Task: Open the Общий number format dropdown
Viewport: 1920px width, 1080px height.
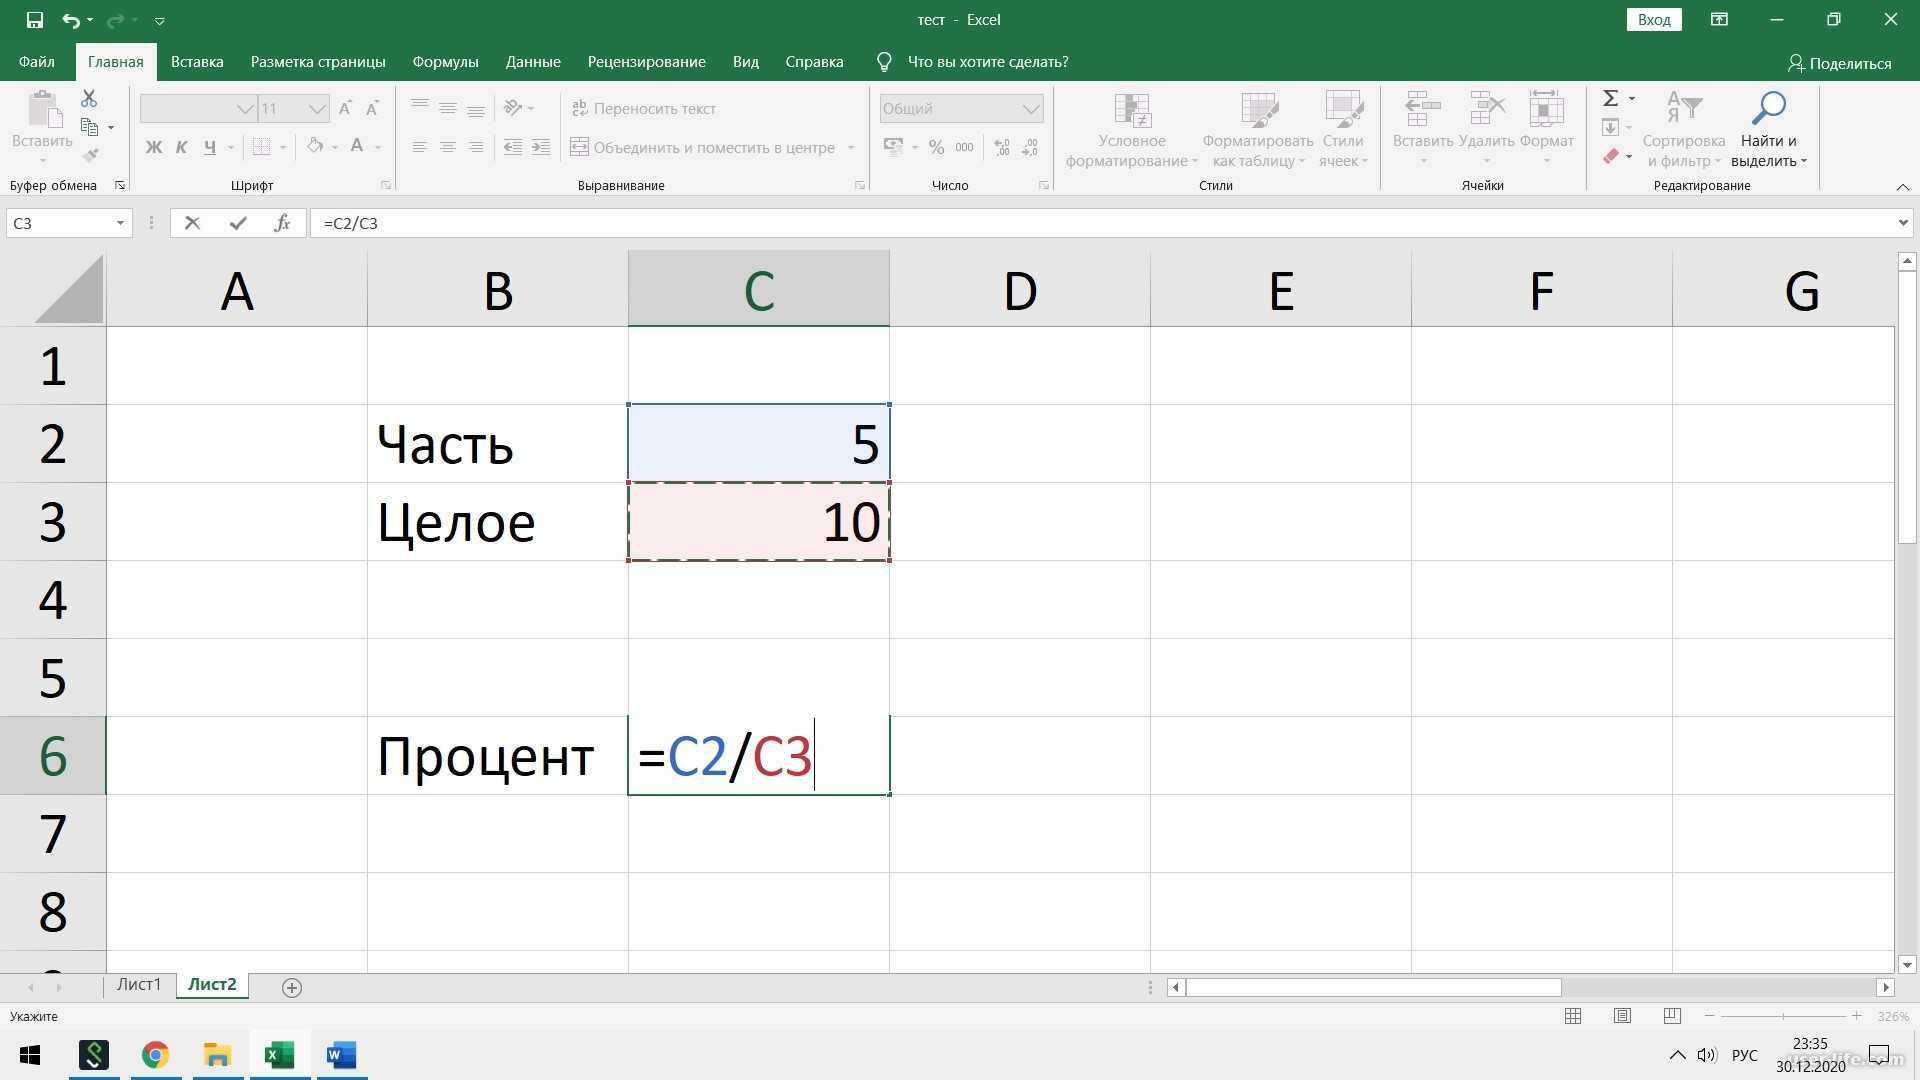Action: point(1031,108)
